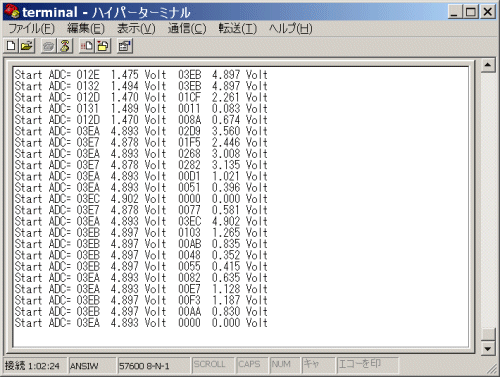Click the Properties toolbar icon
500x377 pixels.
coord(125,46)
